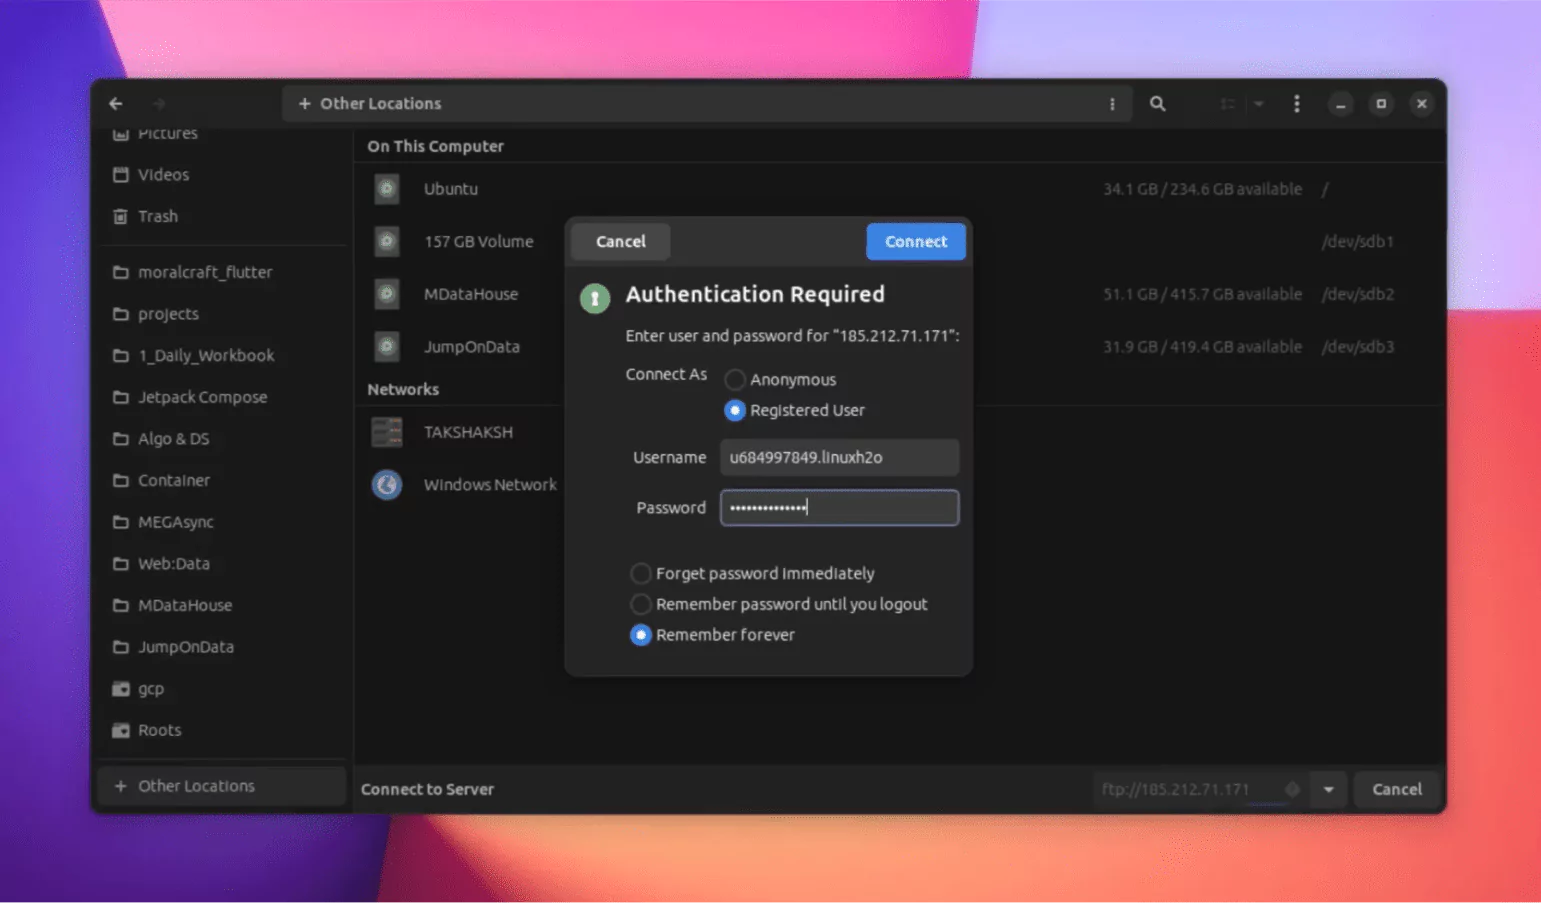Click the gcp network folder icon
This screenshot has width=1541, height=903.
(x=121, y=689)
